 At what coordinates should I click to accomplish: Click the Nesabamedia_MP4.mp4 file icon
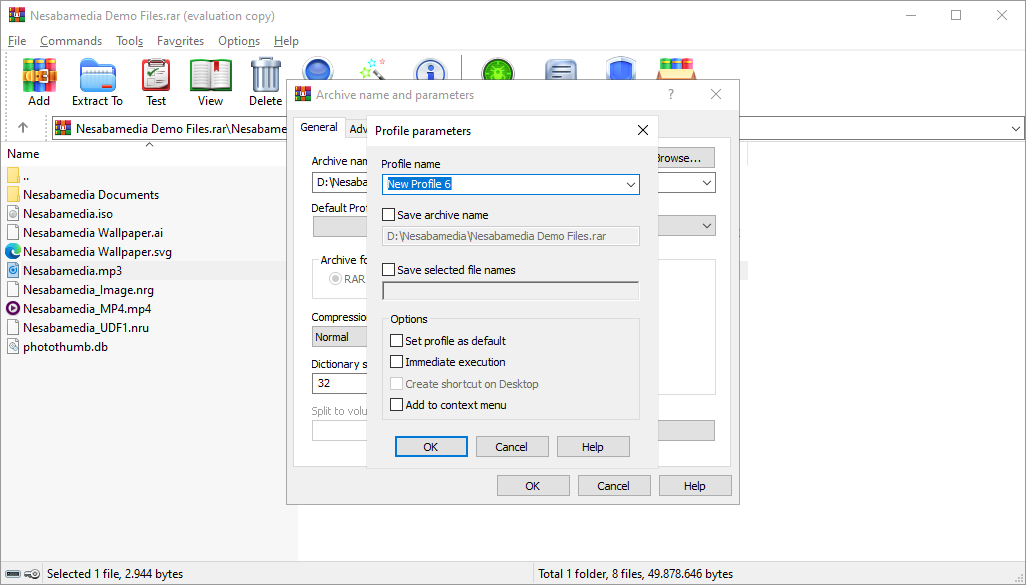click(13, 308)
